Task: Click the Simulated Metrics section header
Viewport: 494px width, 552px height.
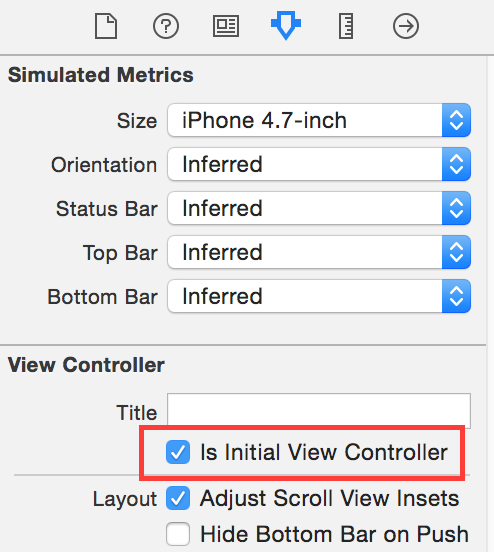Action: click(101, 75)
